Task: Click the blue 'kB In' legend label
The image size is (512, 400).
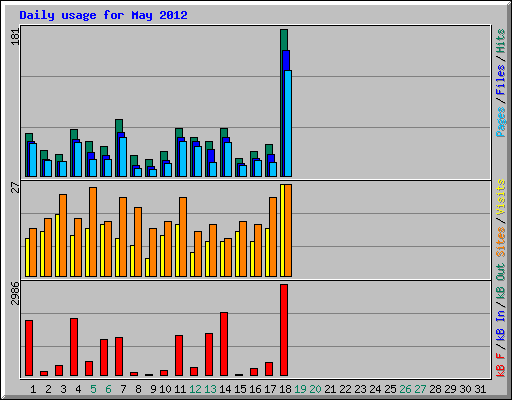Action: coord(501,325)
